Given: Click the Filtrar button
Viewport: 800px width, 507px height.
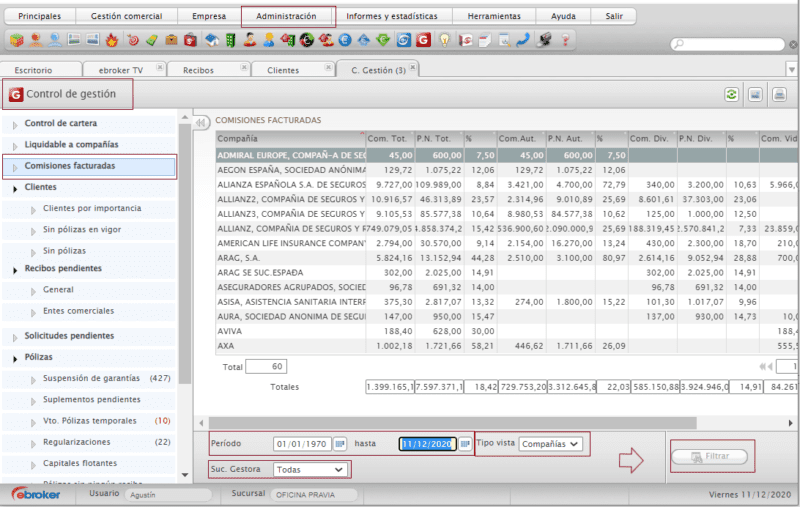Looking at the screenshot, I should (x=710, y=457).
